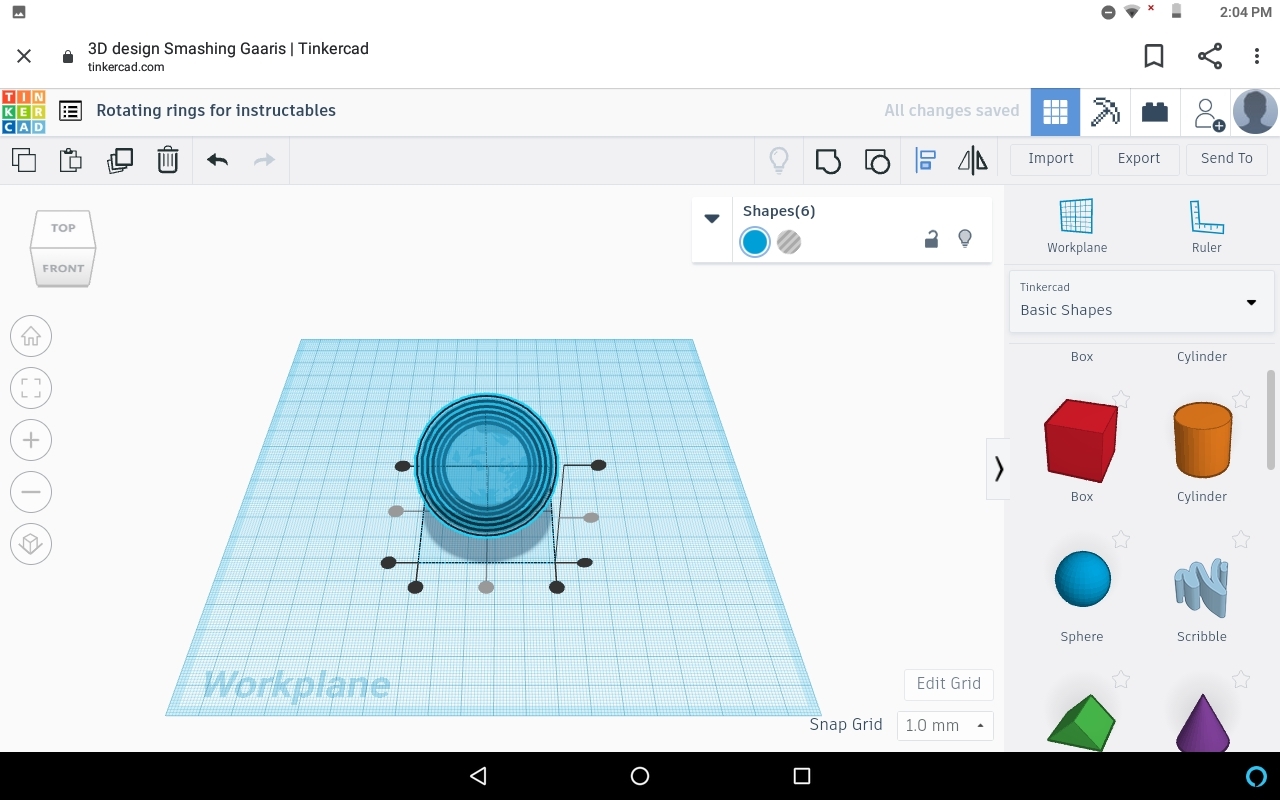Select the green Roof shape
This screenshot has height=800, width=1280.
1081,722
